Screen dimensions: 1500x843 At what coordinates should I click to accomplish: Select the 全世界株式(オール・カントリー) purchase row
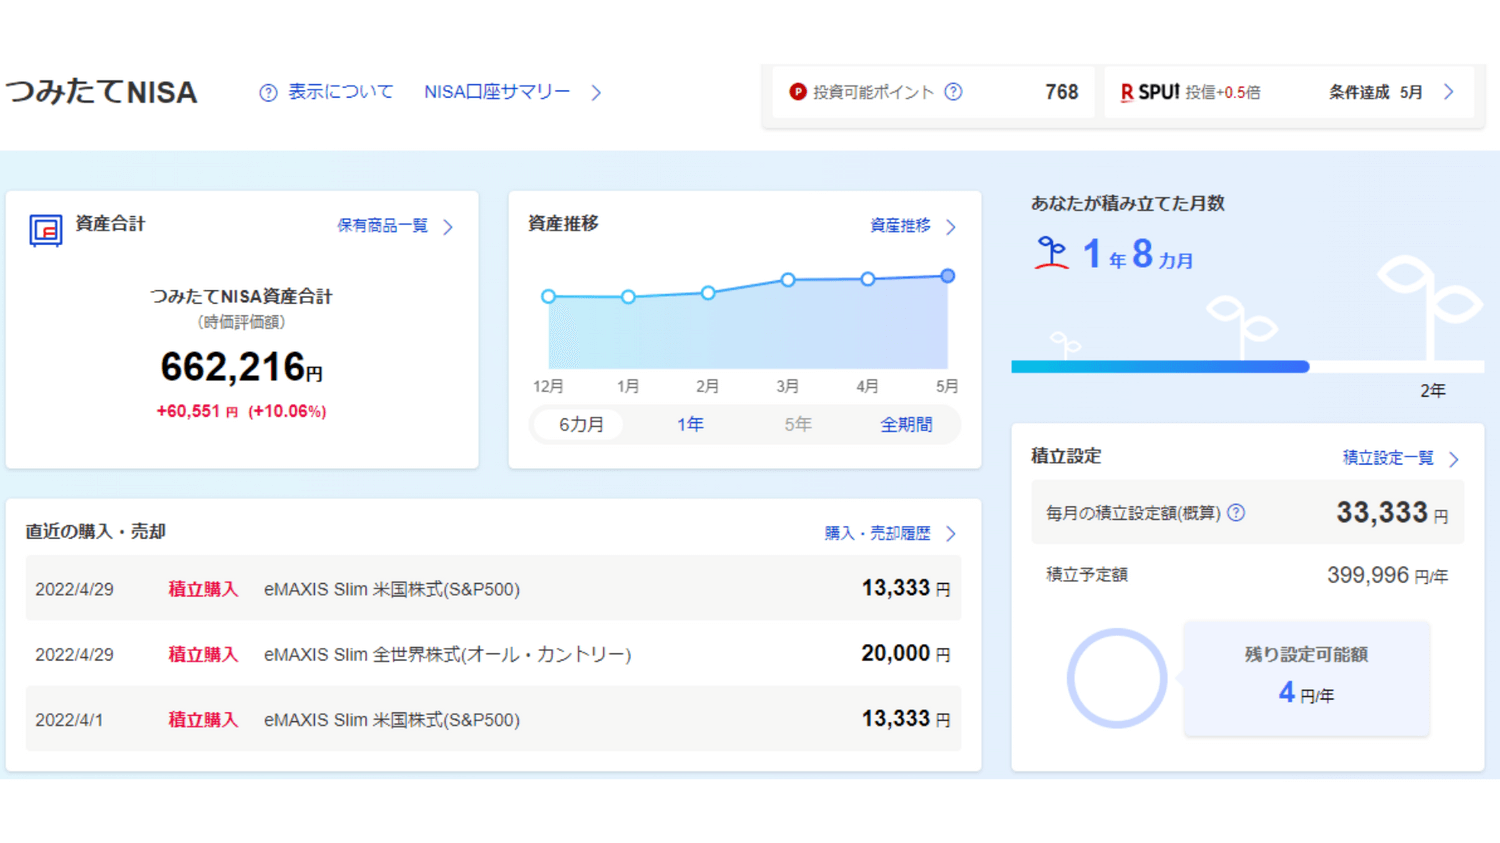point(493,653)
